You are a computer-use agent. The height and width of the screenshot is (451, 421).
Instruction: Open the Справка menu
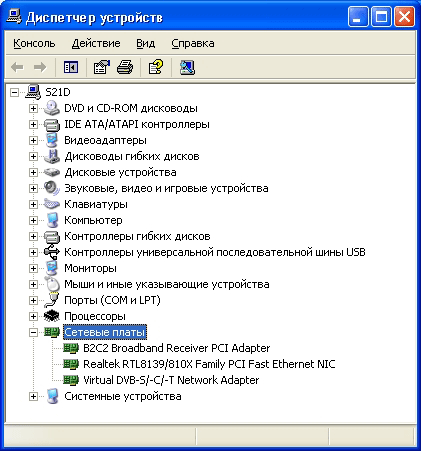[193, 43]
